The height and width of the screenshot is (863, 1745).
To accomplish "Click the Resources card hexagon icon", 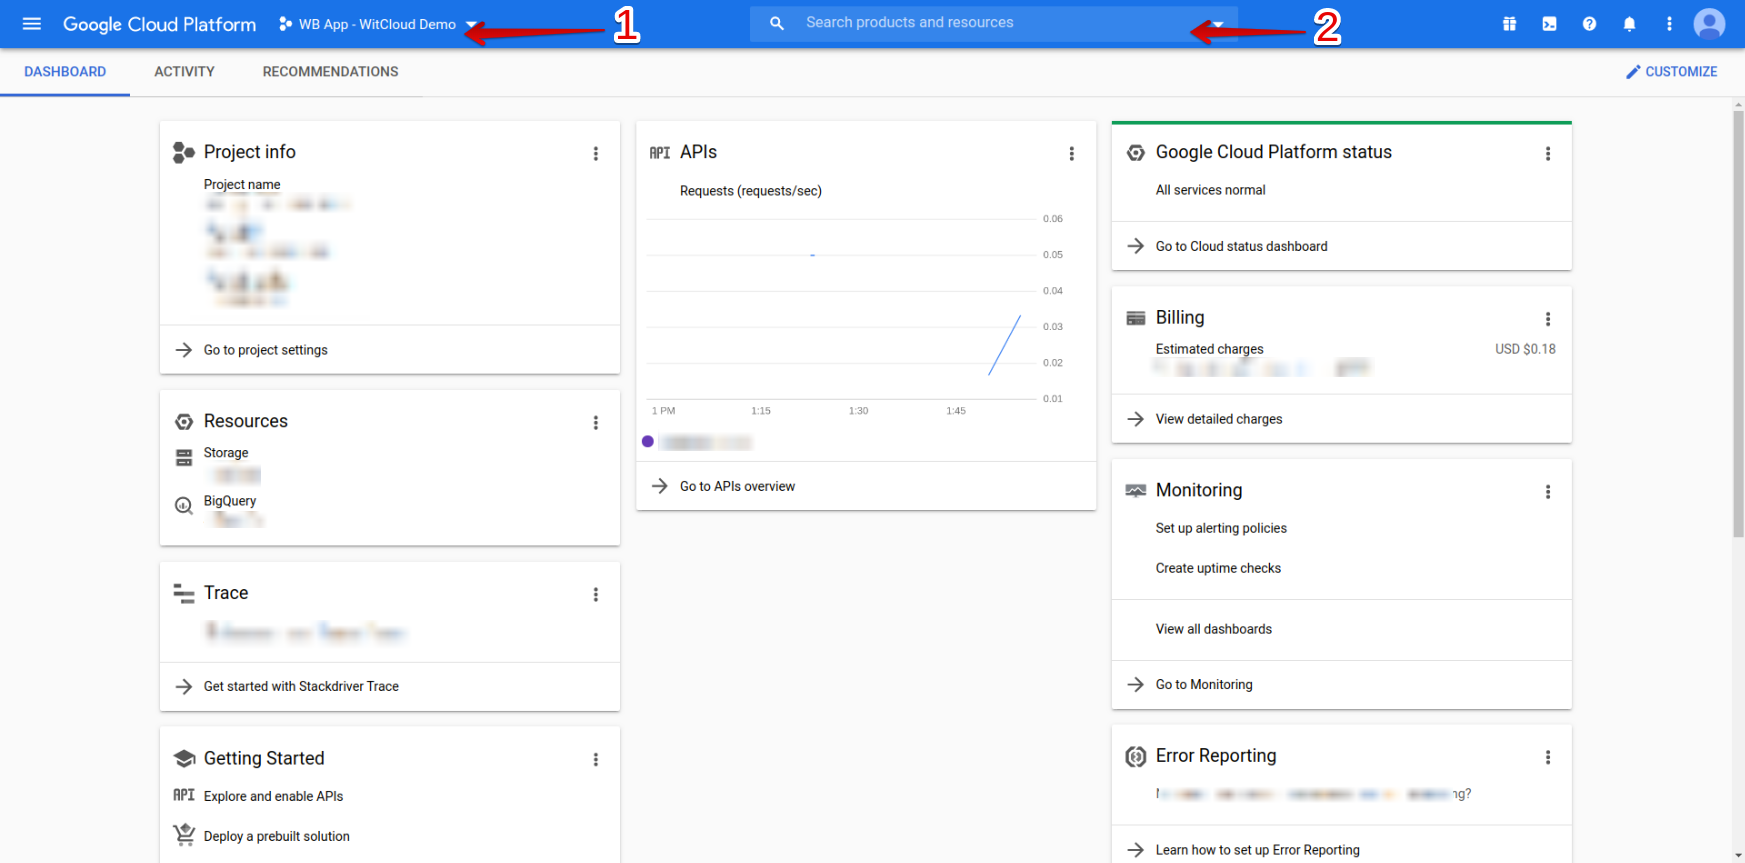I will tap(184, 422).
